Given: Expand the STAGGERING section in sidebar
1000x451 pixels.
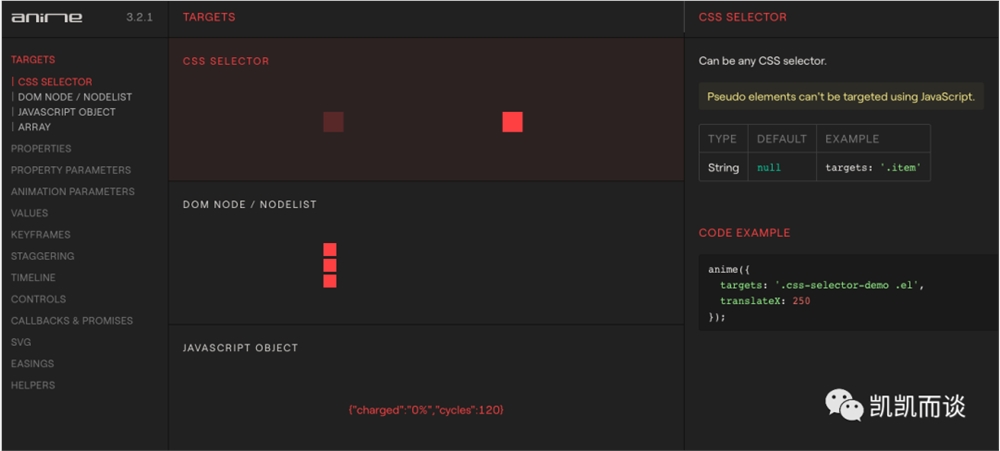Looking at the screenshot, I should click(x=42, y=256).
